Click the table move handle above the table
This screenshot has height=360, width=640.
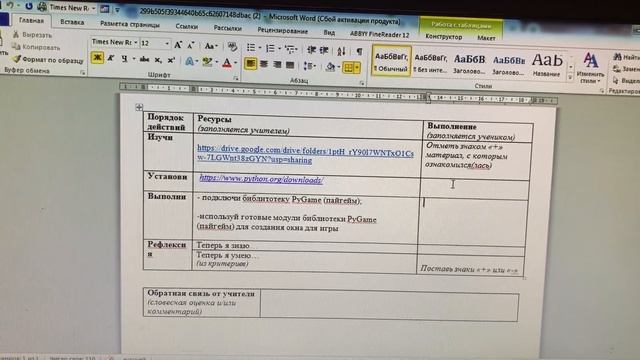tap(139, 107)
